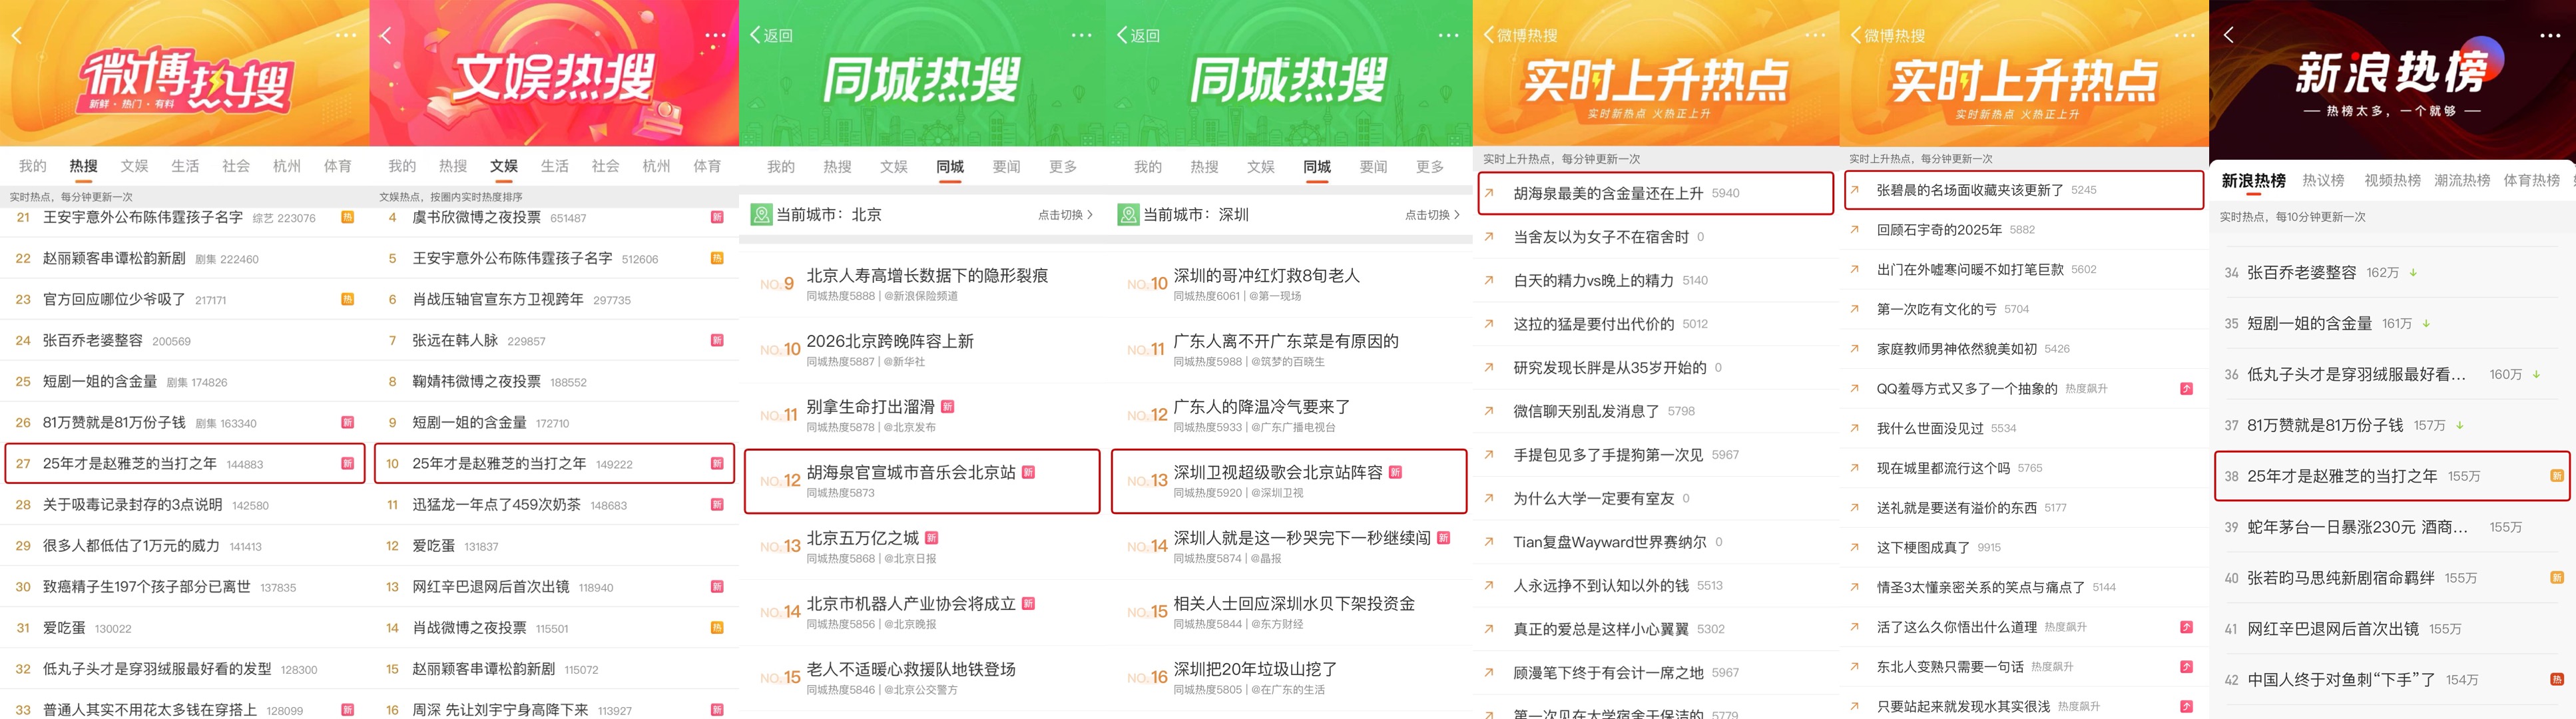The image size is (2576, 719).
Task: Switch to 视频热榜 tab in 新浪热榜
Action: [2392, 181]
